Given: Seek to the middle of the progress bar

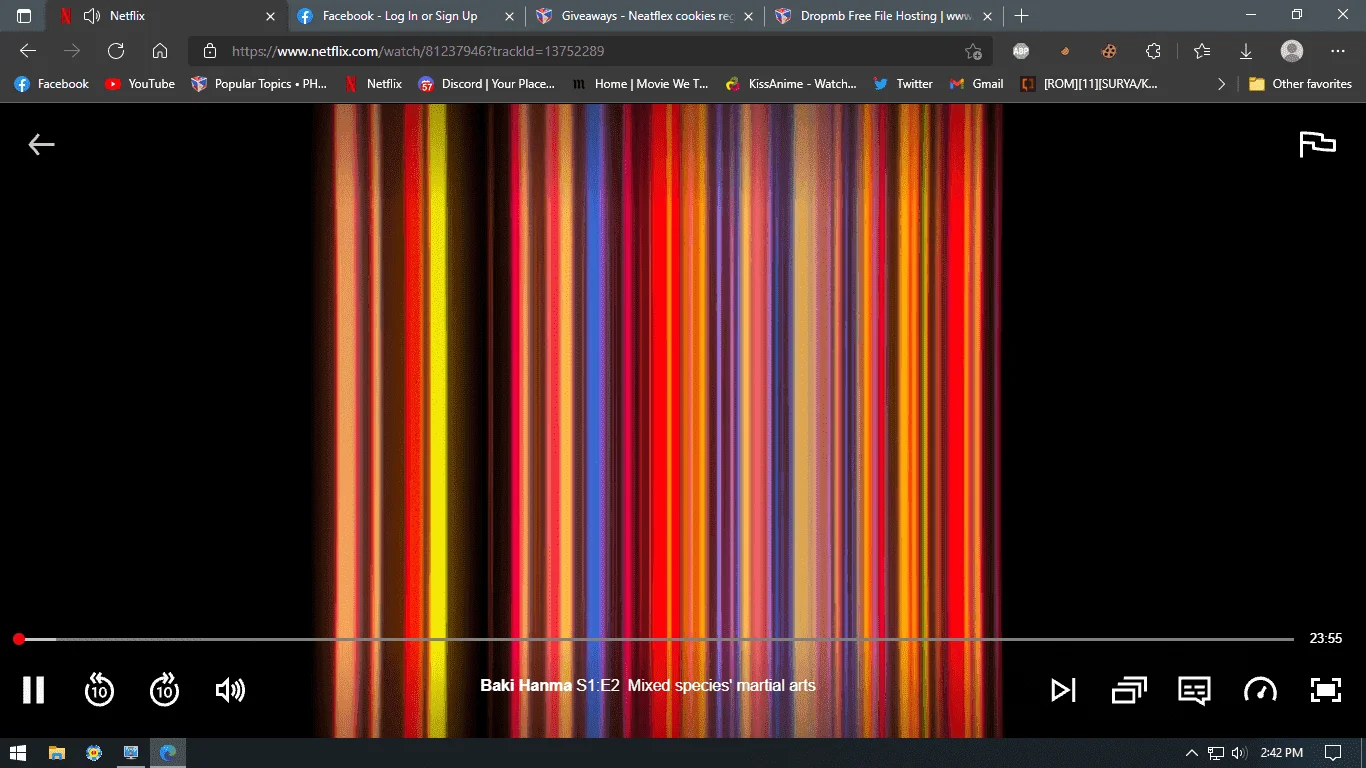Looking at the screenshot, I should (x=656, y=638).
